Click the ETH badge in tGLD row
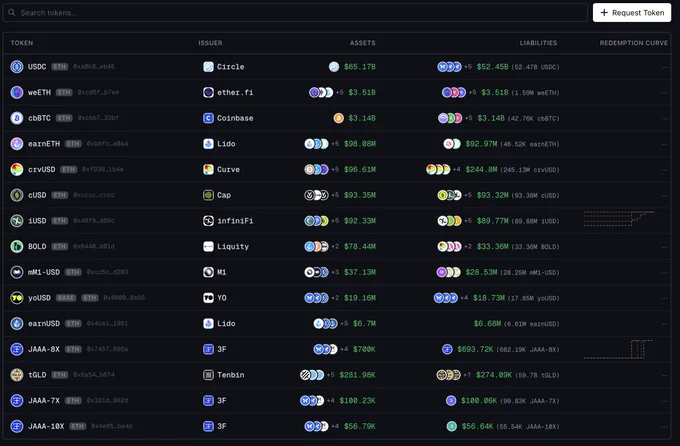 tap(59, 374)
